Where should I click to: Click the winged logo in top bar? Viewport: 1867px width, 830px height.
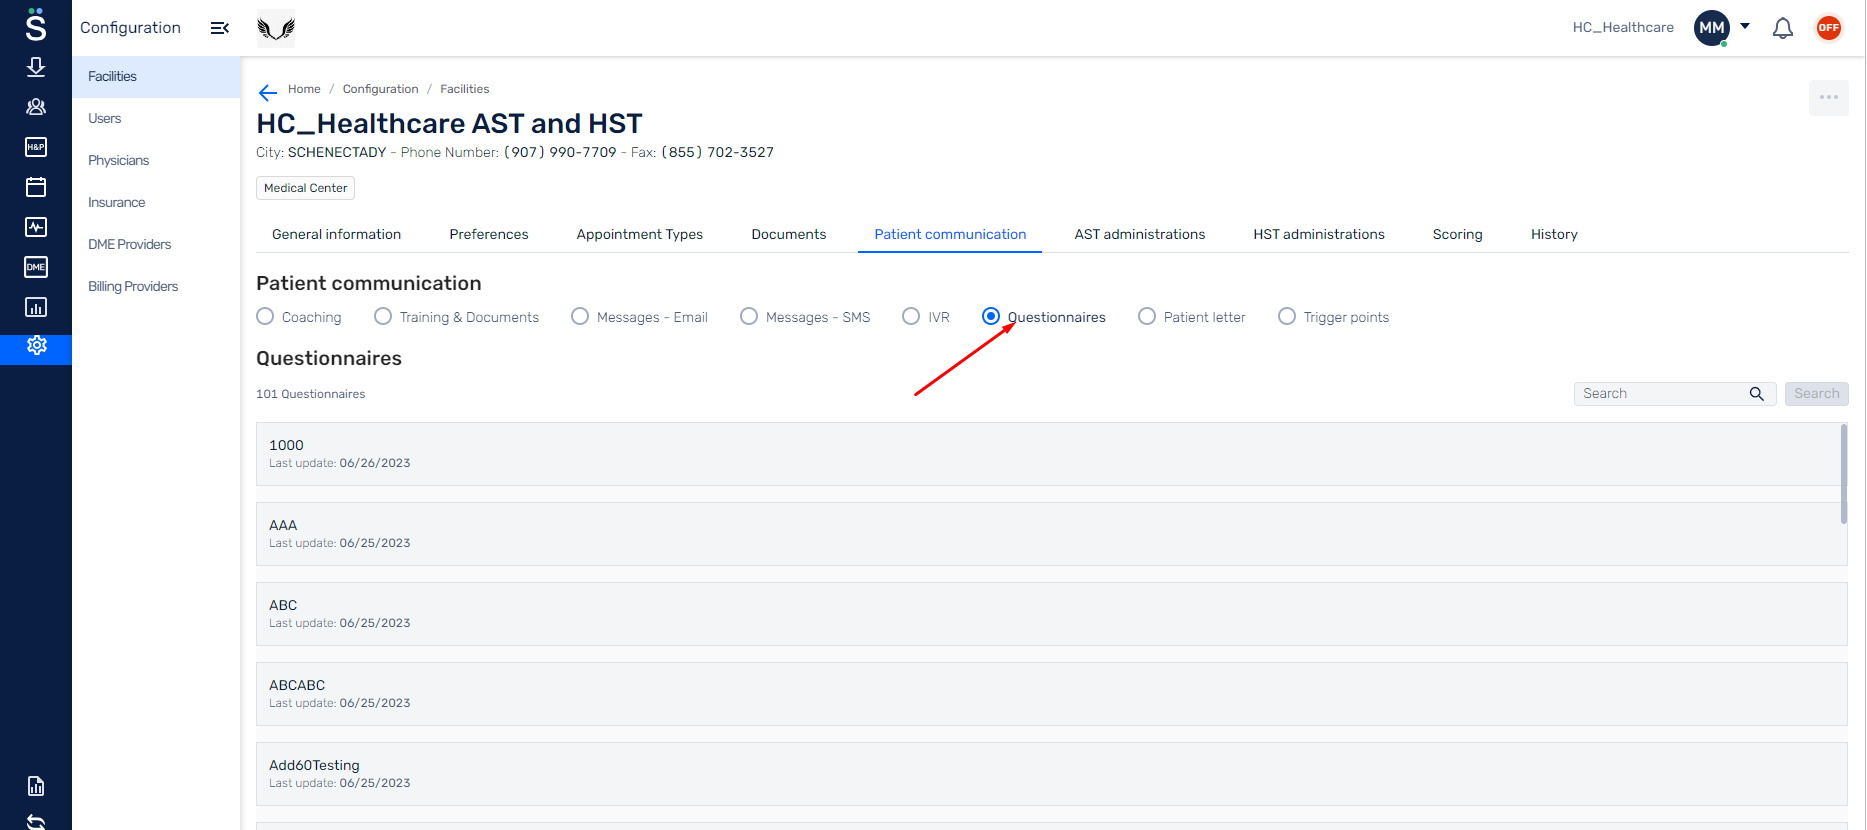276,28
